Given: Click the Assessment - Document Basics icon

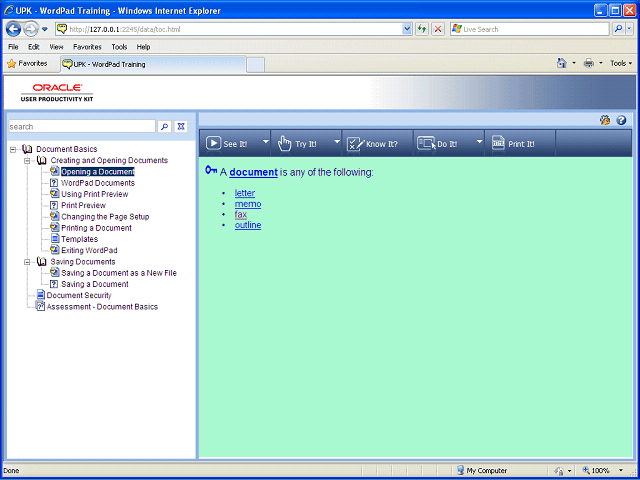Looking at the screenshot, I should 40,306.
